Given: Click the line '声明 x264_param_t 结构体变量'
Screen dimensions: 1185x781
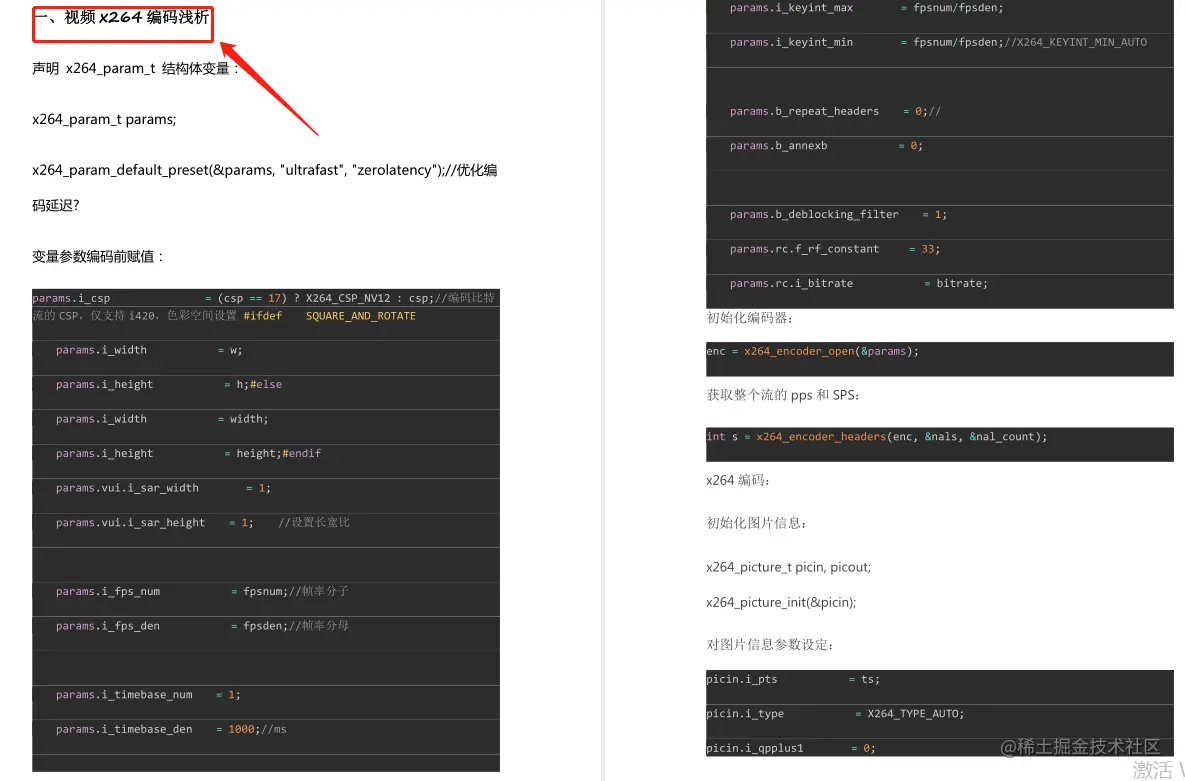Looking at the screenshot, I should (135, 68).
